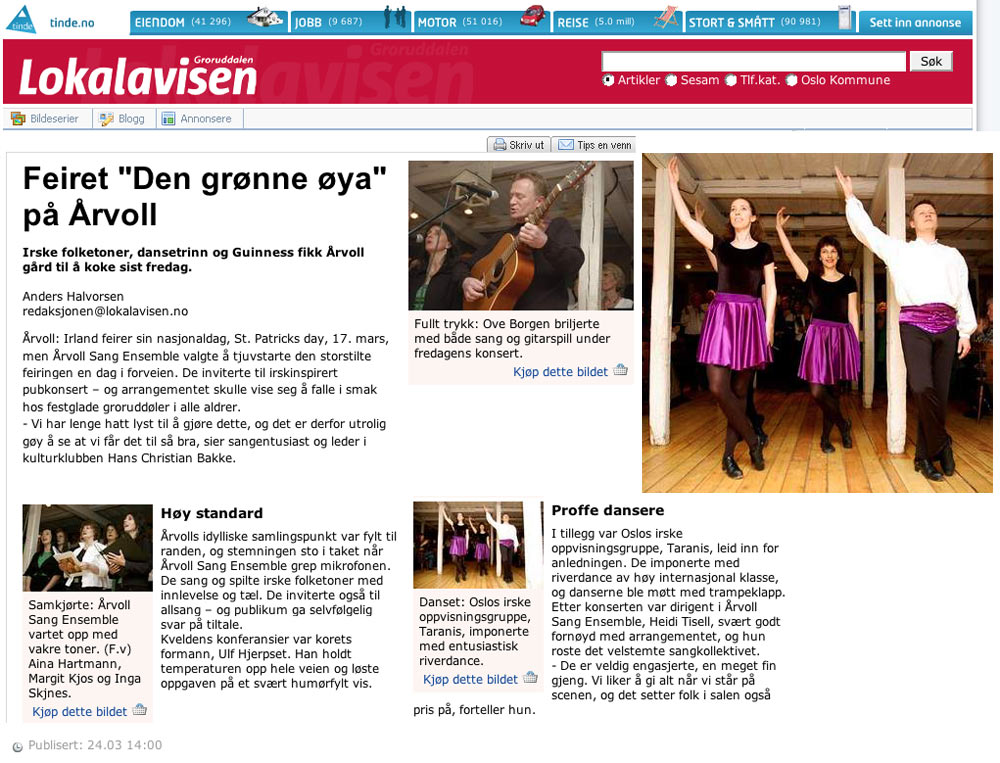Click the printer icon for Skriv ut
This screenshot has width=1000, height=763.
[x=500, y=145]
